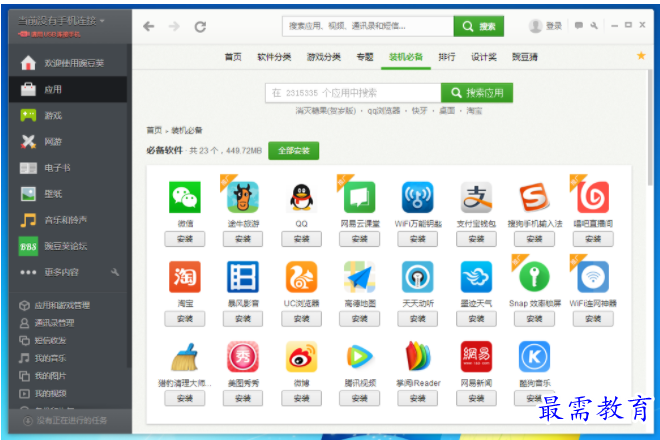Expand the 当前没有手机连接 device dropdown

61,21
